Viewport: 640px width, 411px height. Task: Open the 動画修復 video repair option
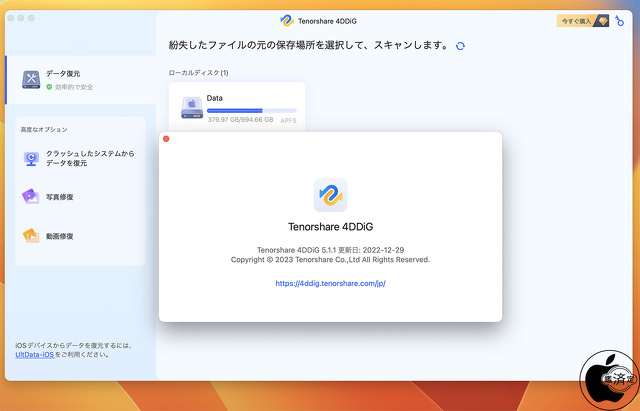(80, 236)
